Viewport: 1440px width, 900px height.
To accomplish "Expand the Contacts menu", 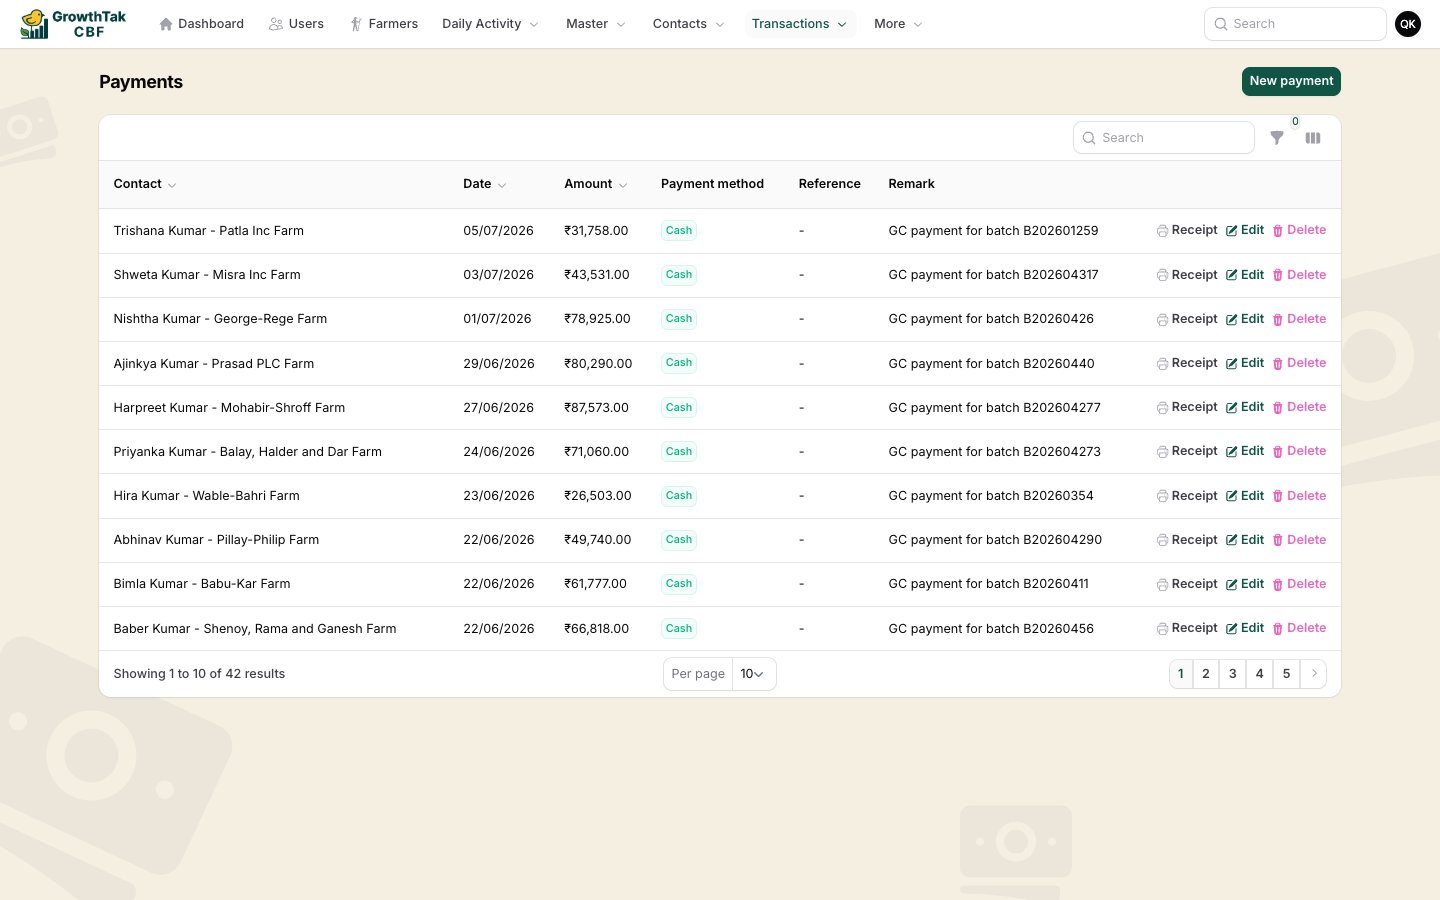I will tap(688, 24).
